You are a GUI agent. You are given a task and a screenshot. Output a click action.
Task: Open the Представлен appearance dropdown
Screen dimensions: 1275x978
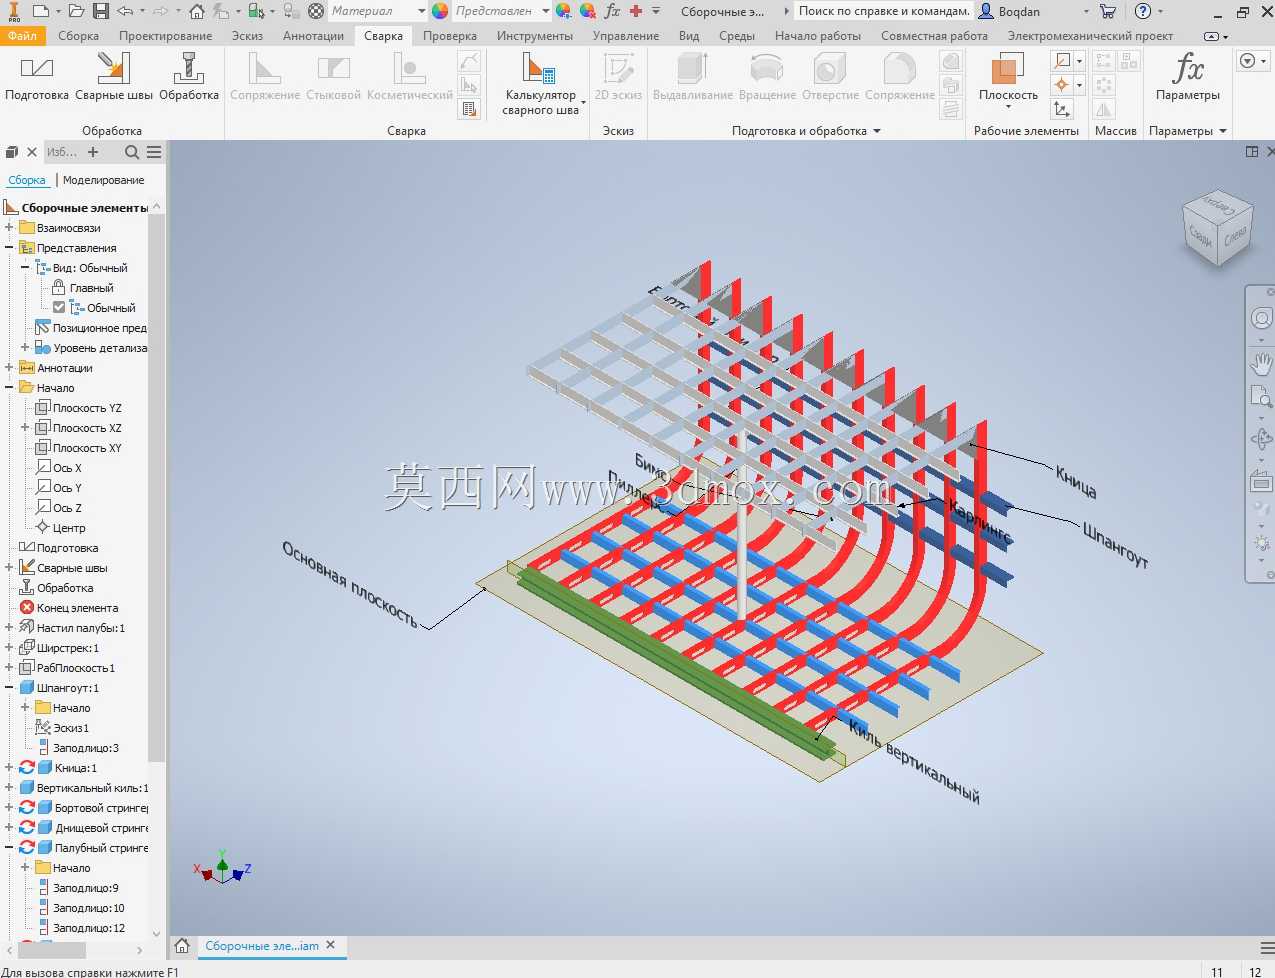502,11
